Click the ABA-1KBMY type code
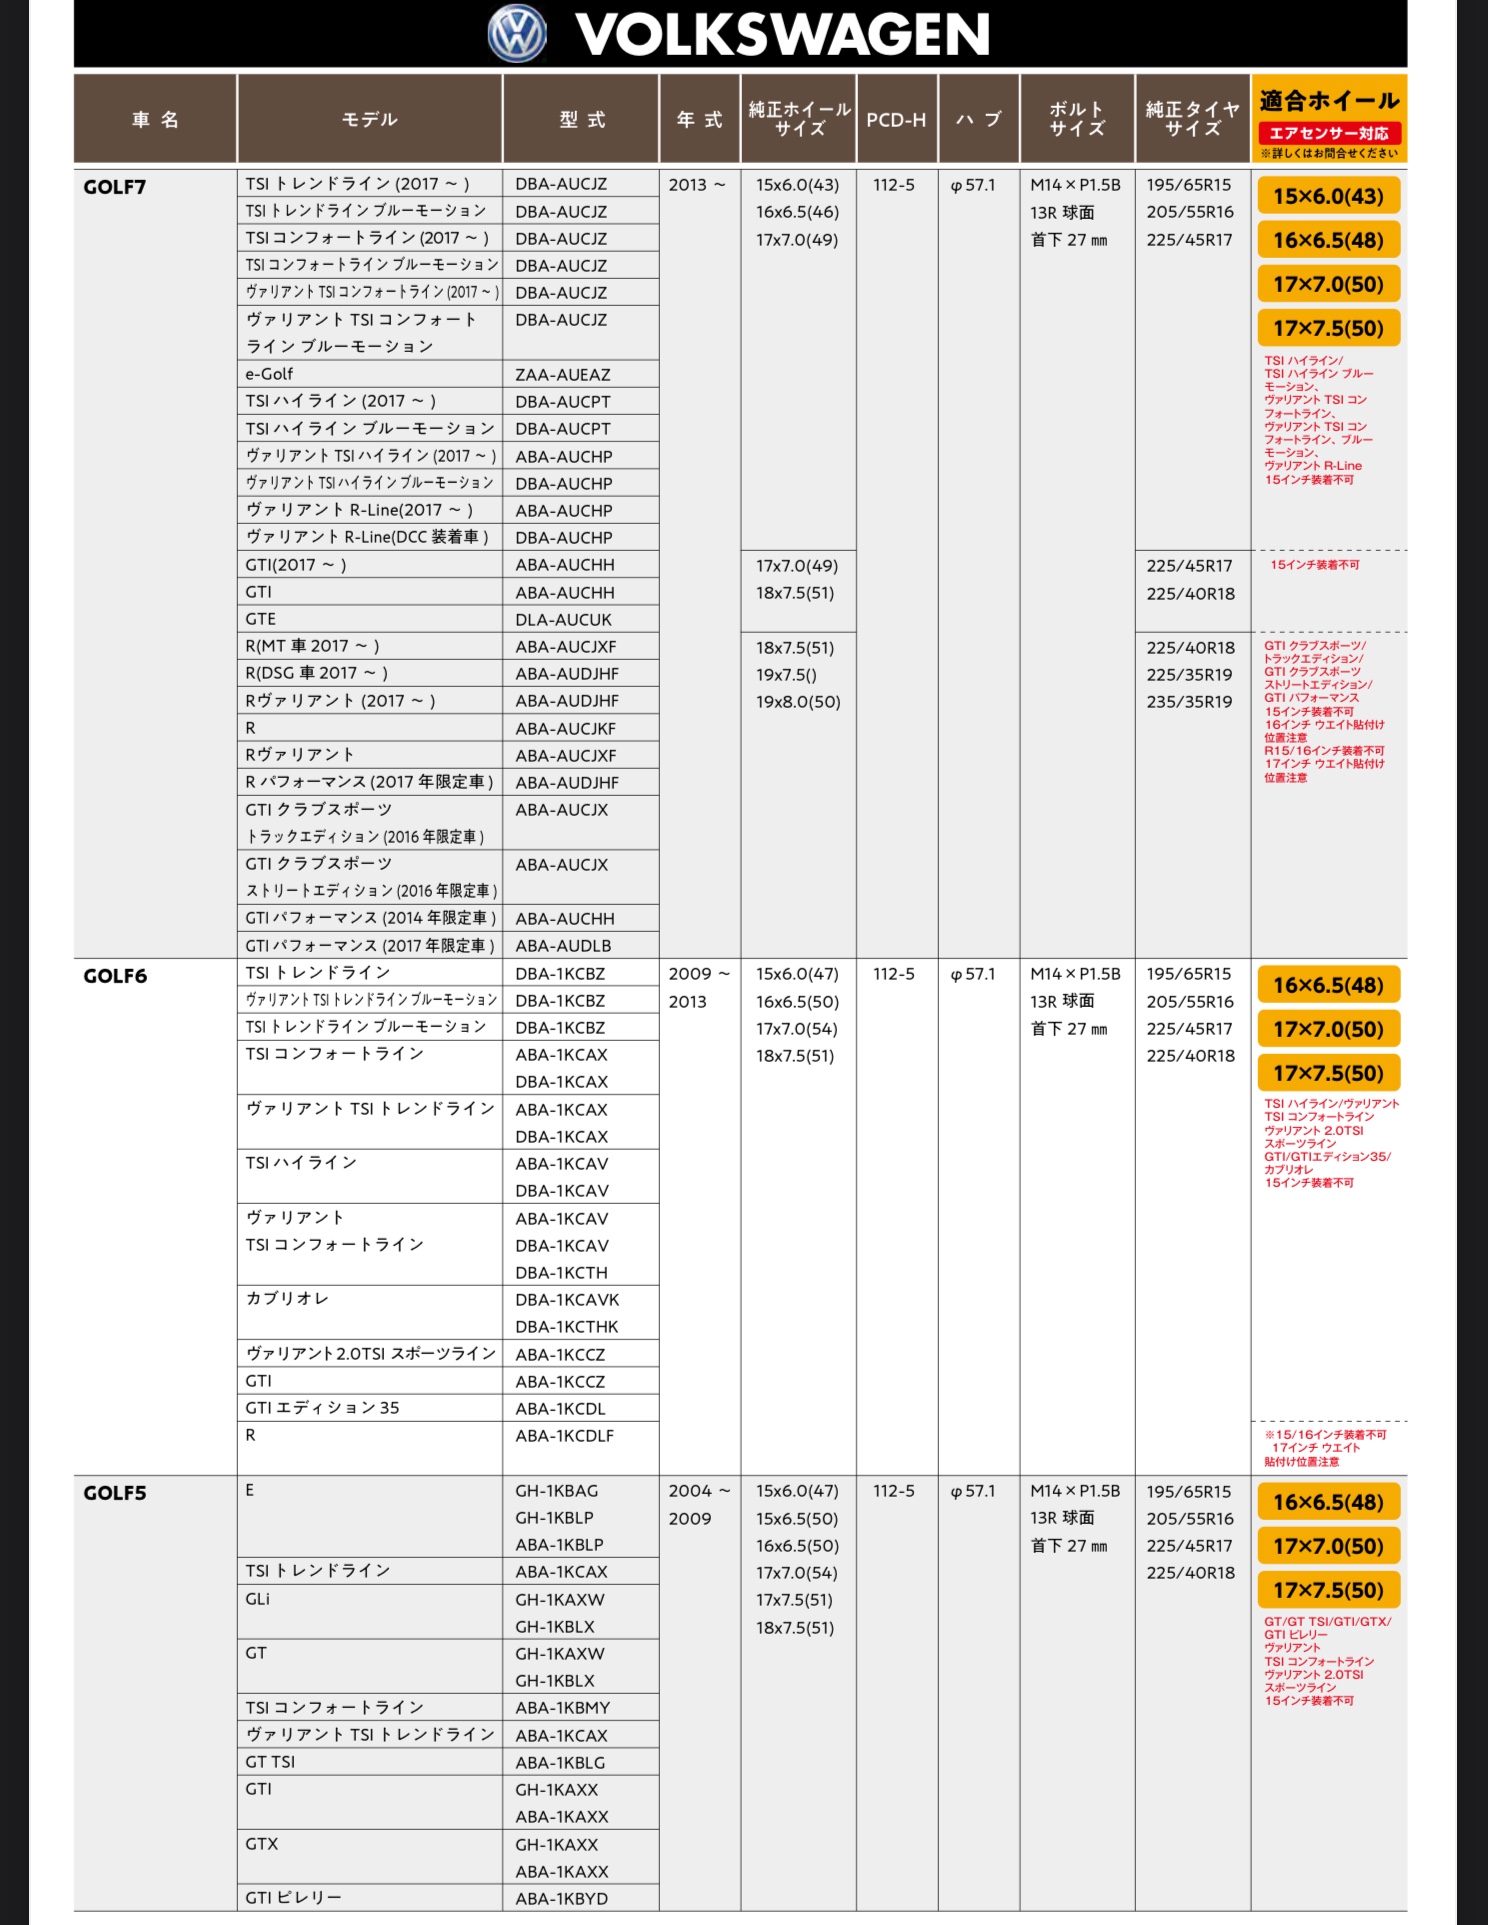This screenshot has height=1925, width=1488. [563, 1708]
